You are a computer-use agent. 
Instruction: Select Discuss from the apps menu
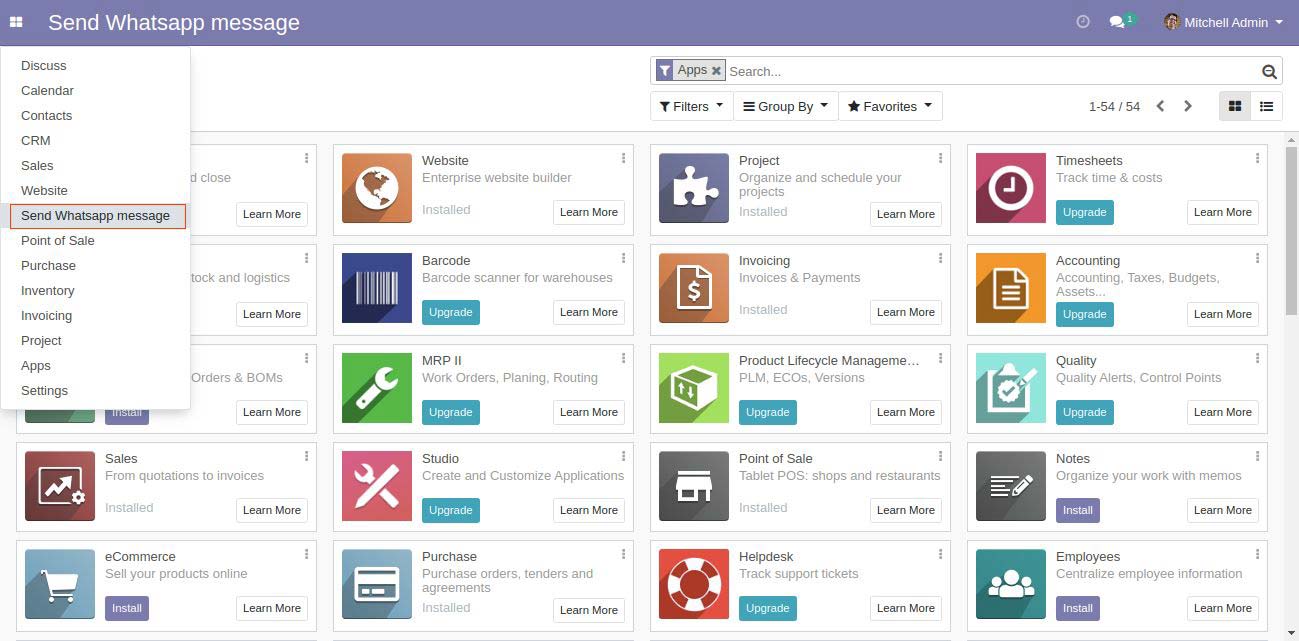pos(95,65)
